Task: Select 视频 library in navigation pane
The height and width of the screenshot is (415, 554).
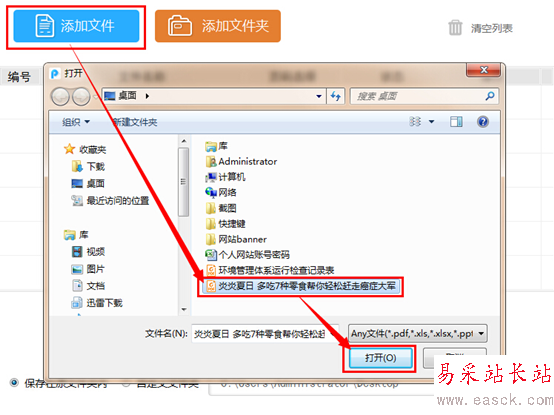Action: click(x=88, y=251)
